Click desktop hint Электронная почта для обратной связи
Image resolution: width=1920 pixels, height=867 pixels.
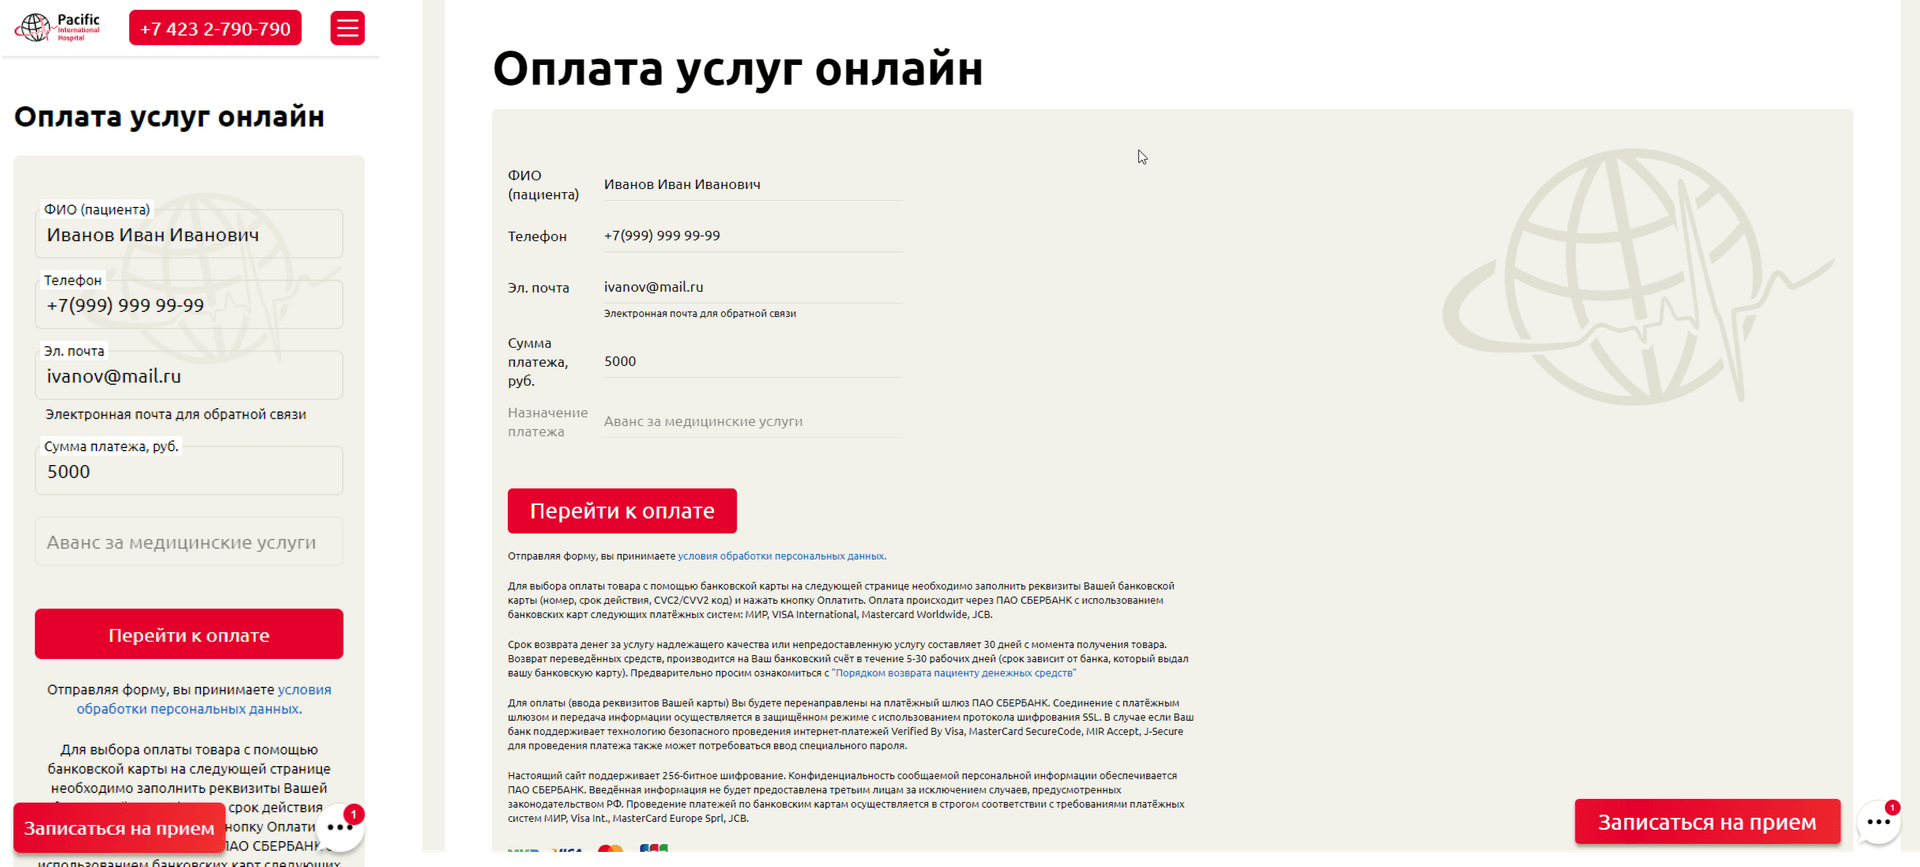coord(700,314)
